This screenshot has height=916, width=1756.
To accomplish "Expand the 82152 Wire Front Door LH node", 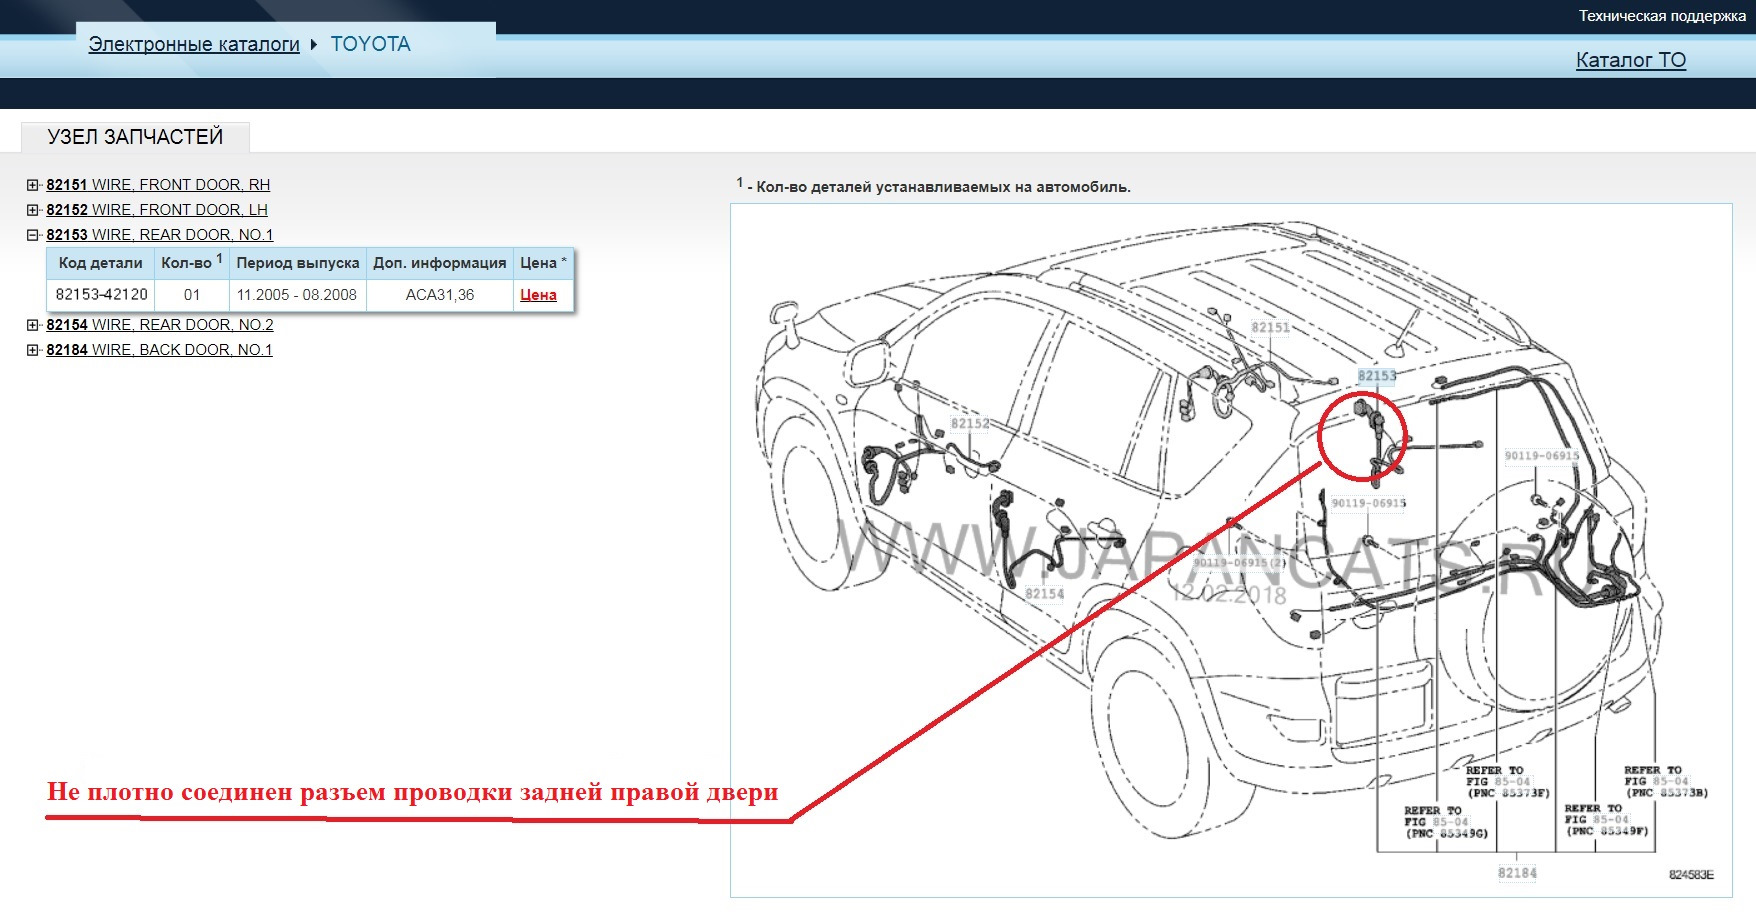I will click(x=33, y=210).
